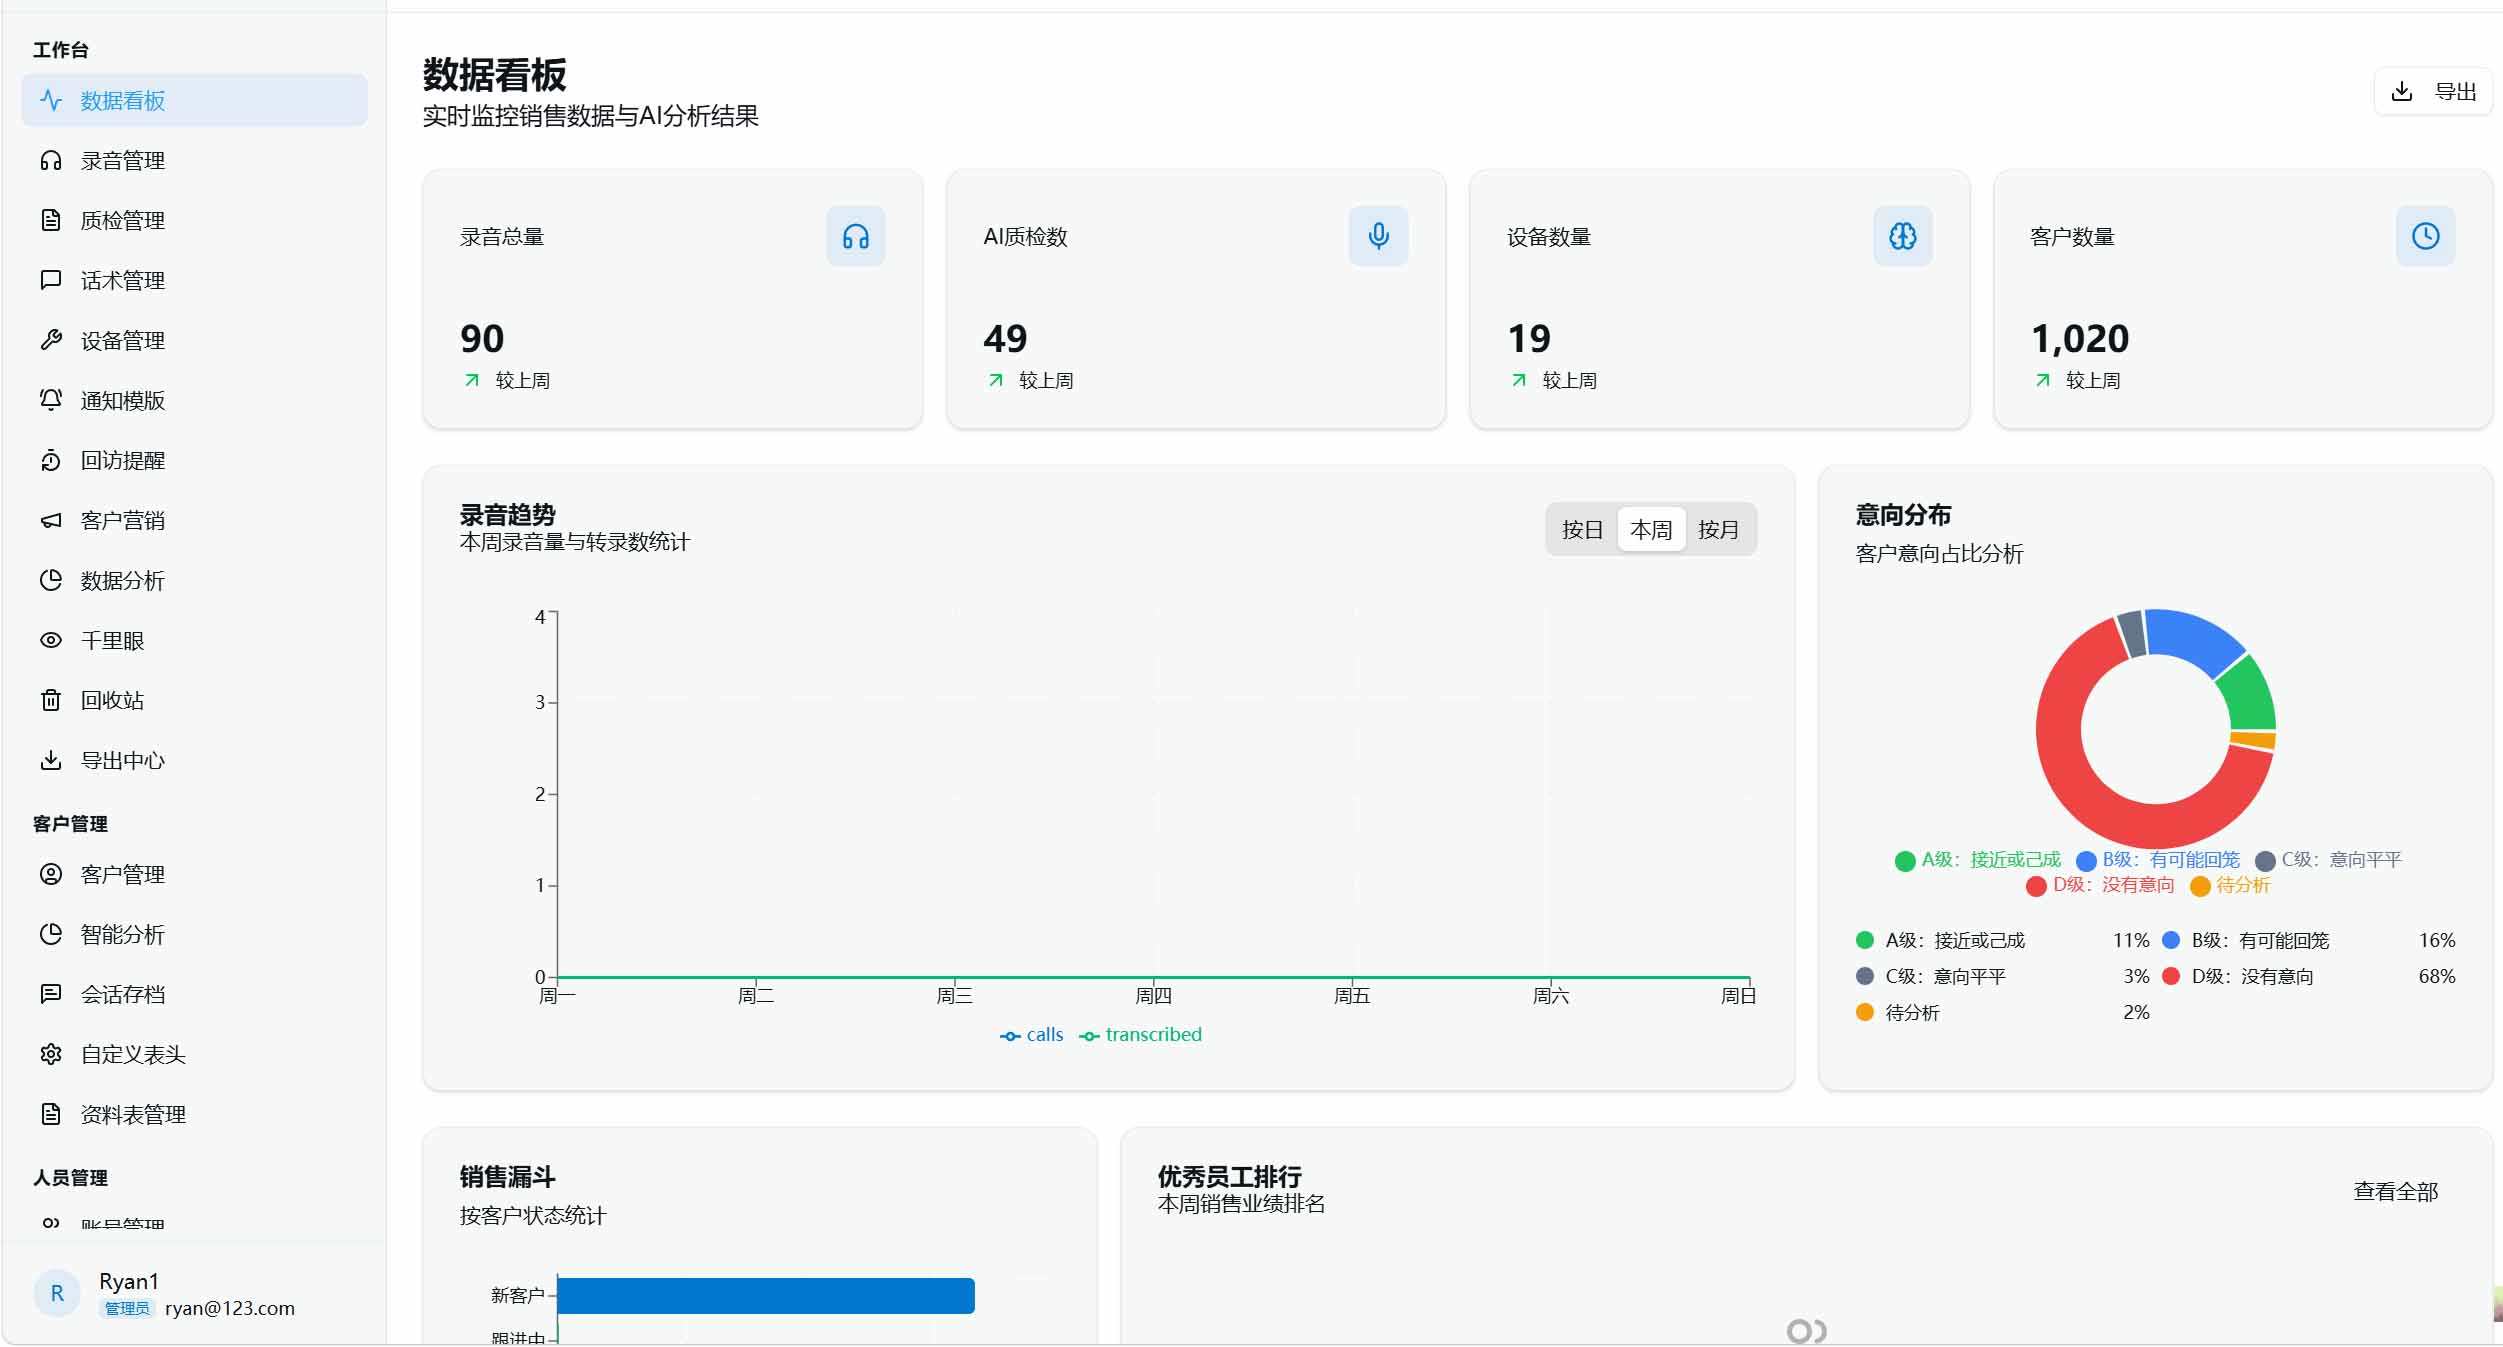Click the file icon beside 资料表管理
Image resolution: width=2503 pixels, height=1347 pixels.
click(51, 1114)
